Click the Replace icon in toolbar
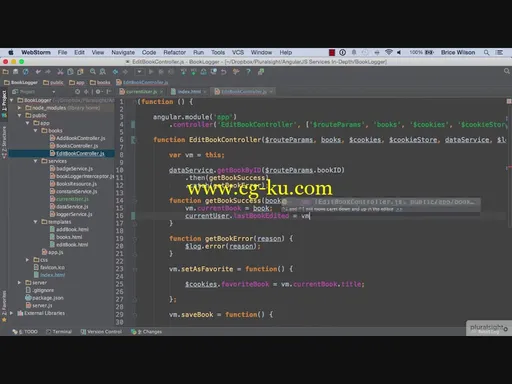This screenshot has width=512, height=384. [103, 72]
